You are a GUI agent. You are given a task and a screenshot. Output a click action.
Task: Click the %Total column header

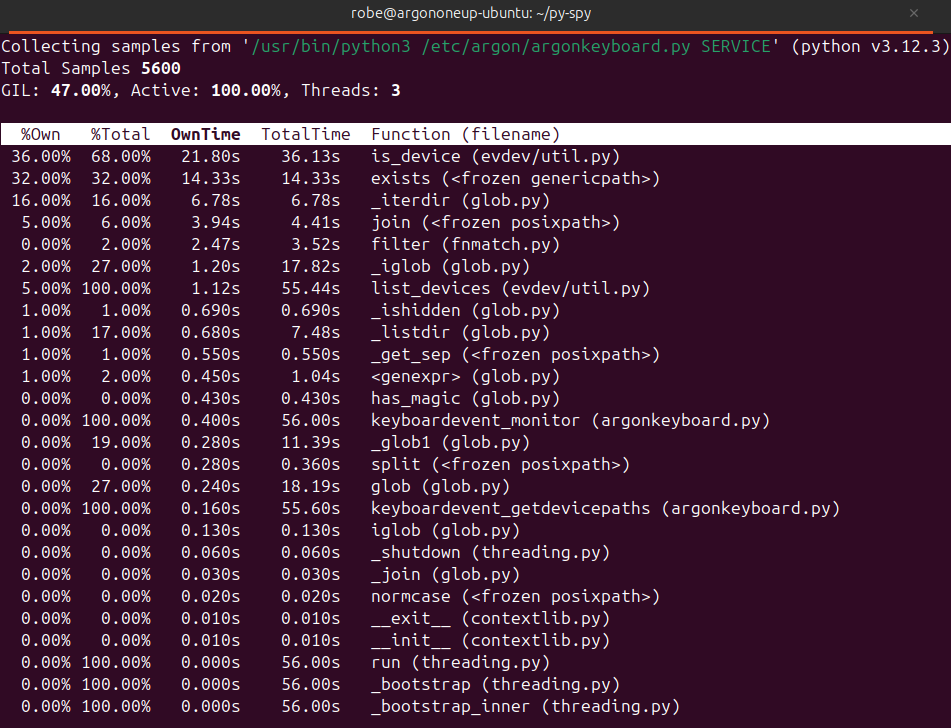(120, 134)
